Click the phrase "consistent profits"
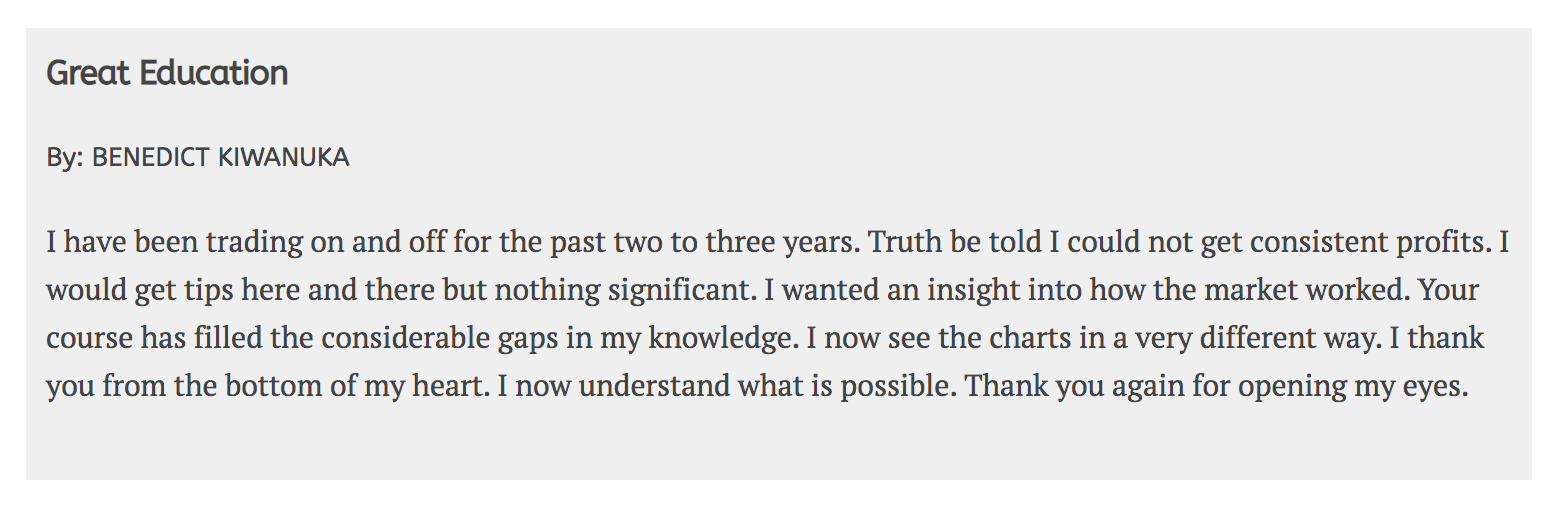 click(1369, 243)
